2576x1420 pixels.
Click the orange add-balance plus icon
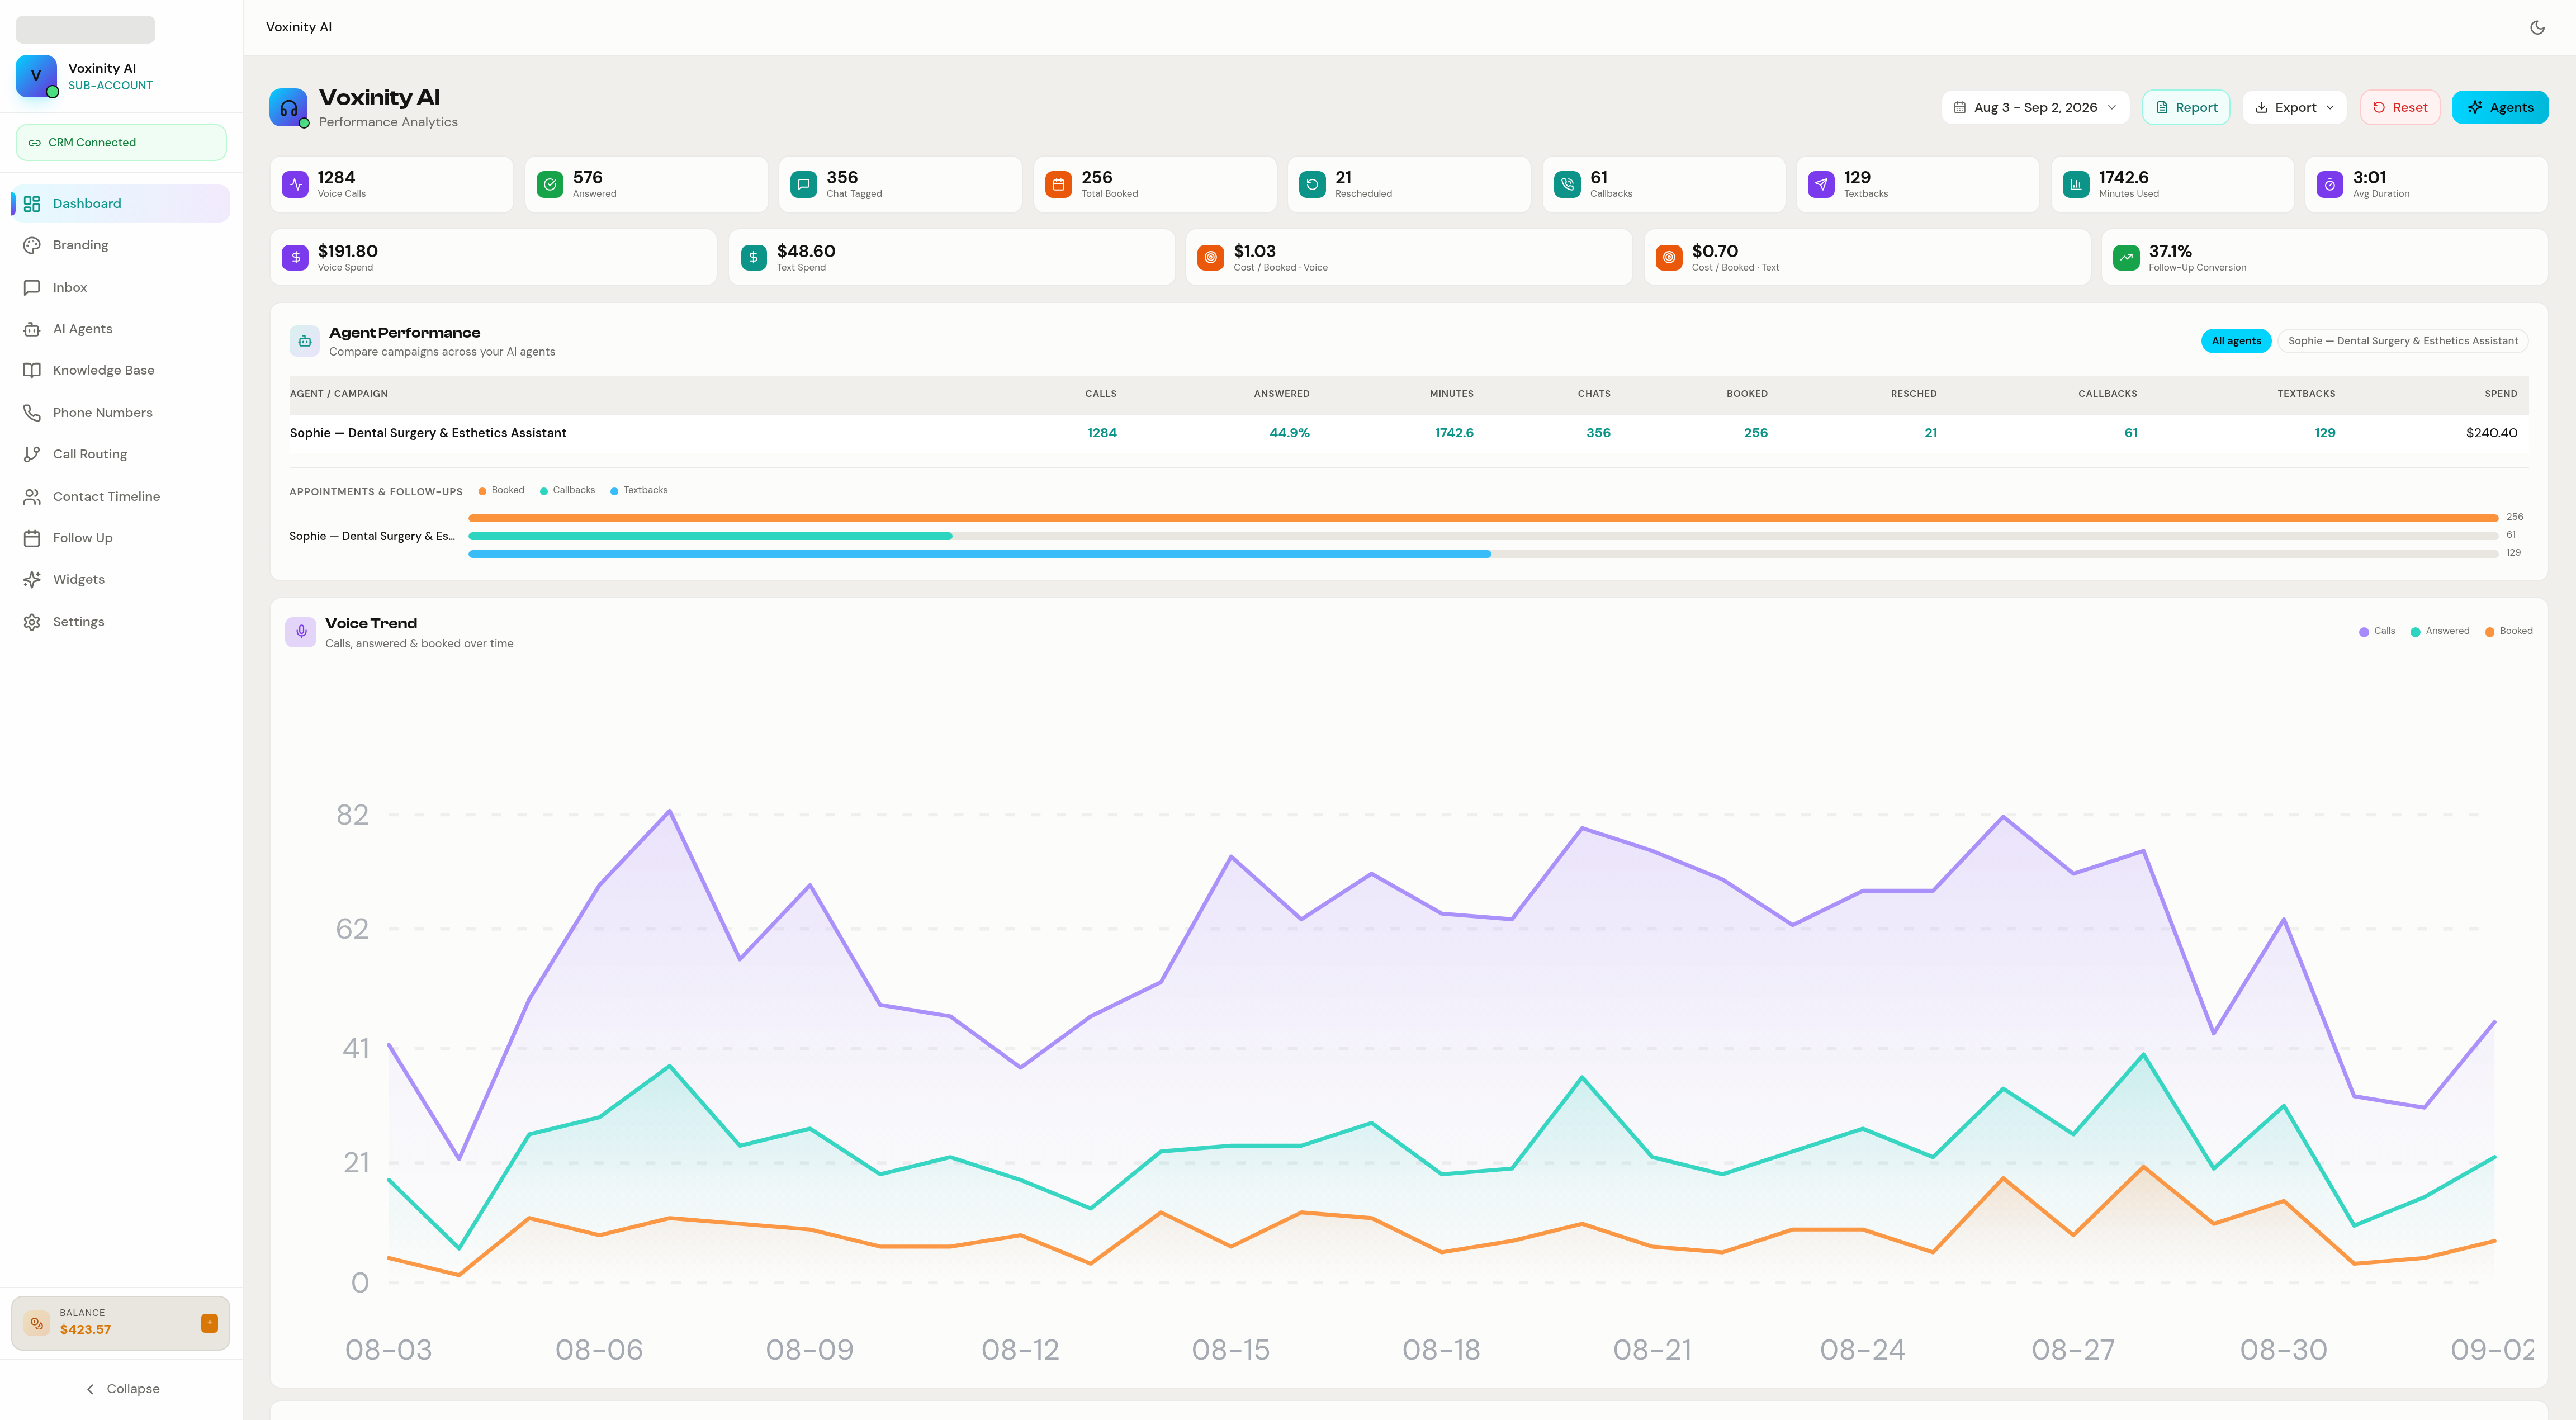209,1323
